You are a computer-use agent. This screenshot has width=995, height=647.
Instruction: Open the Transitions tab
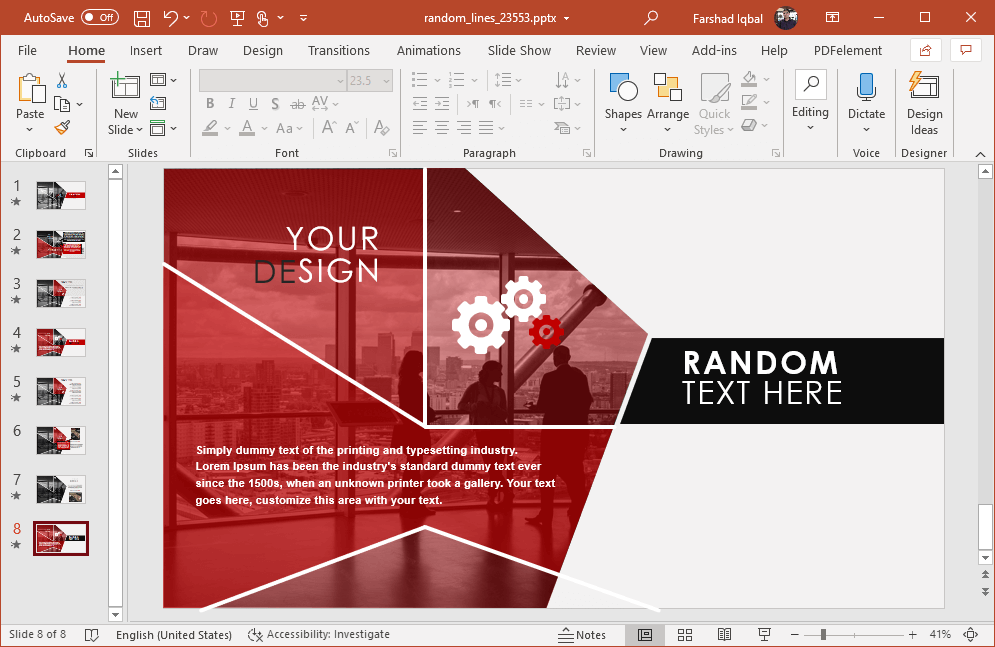pyautogui.click(x=339, y=51)
